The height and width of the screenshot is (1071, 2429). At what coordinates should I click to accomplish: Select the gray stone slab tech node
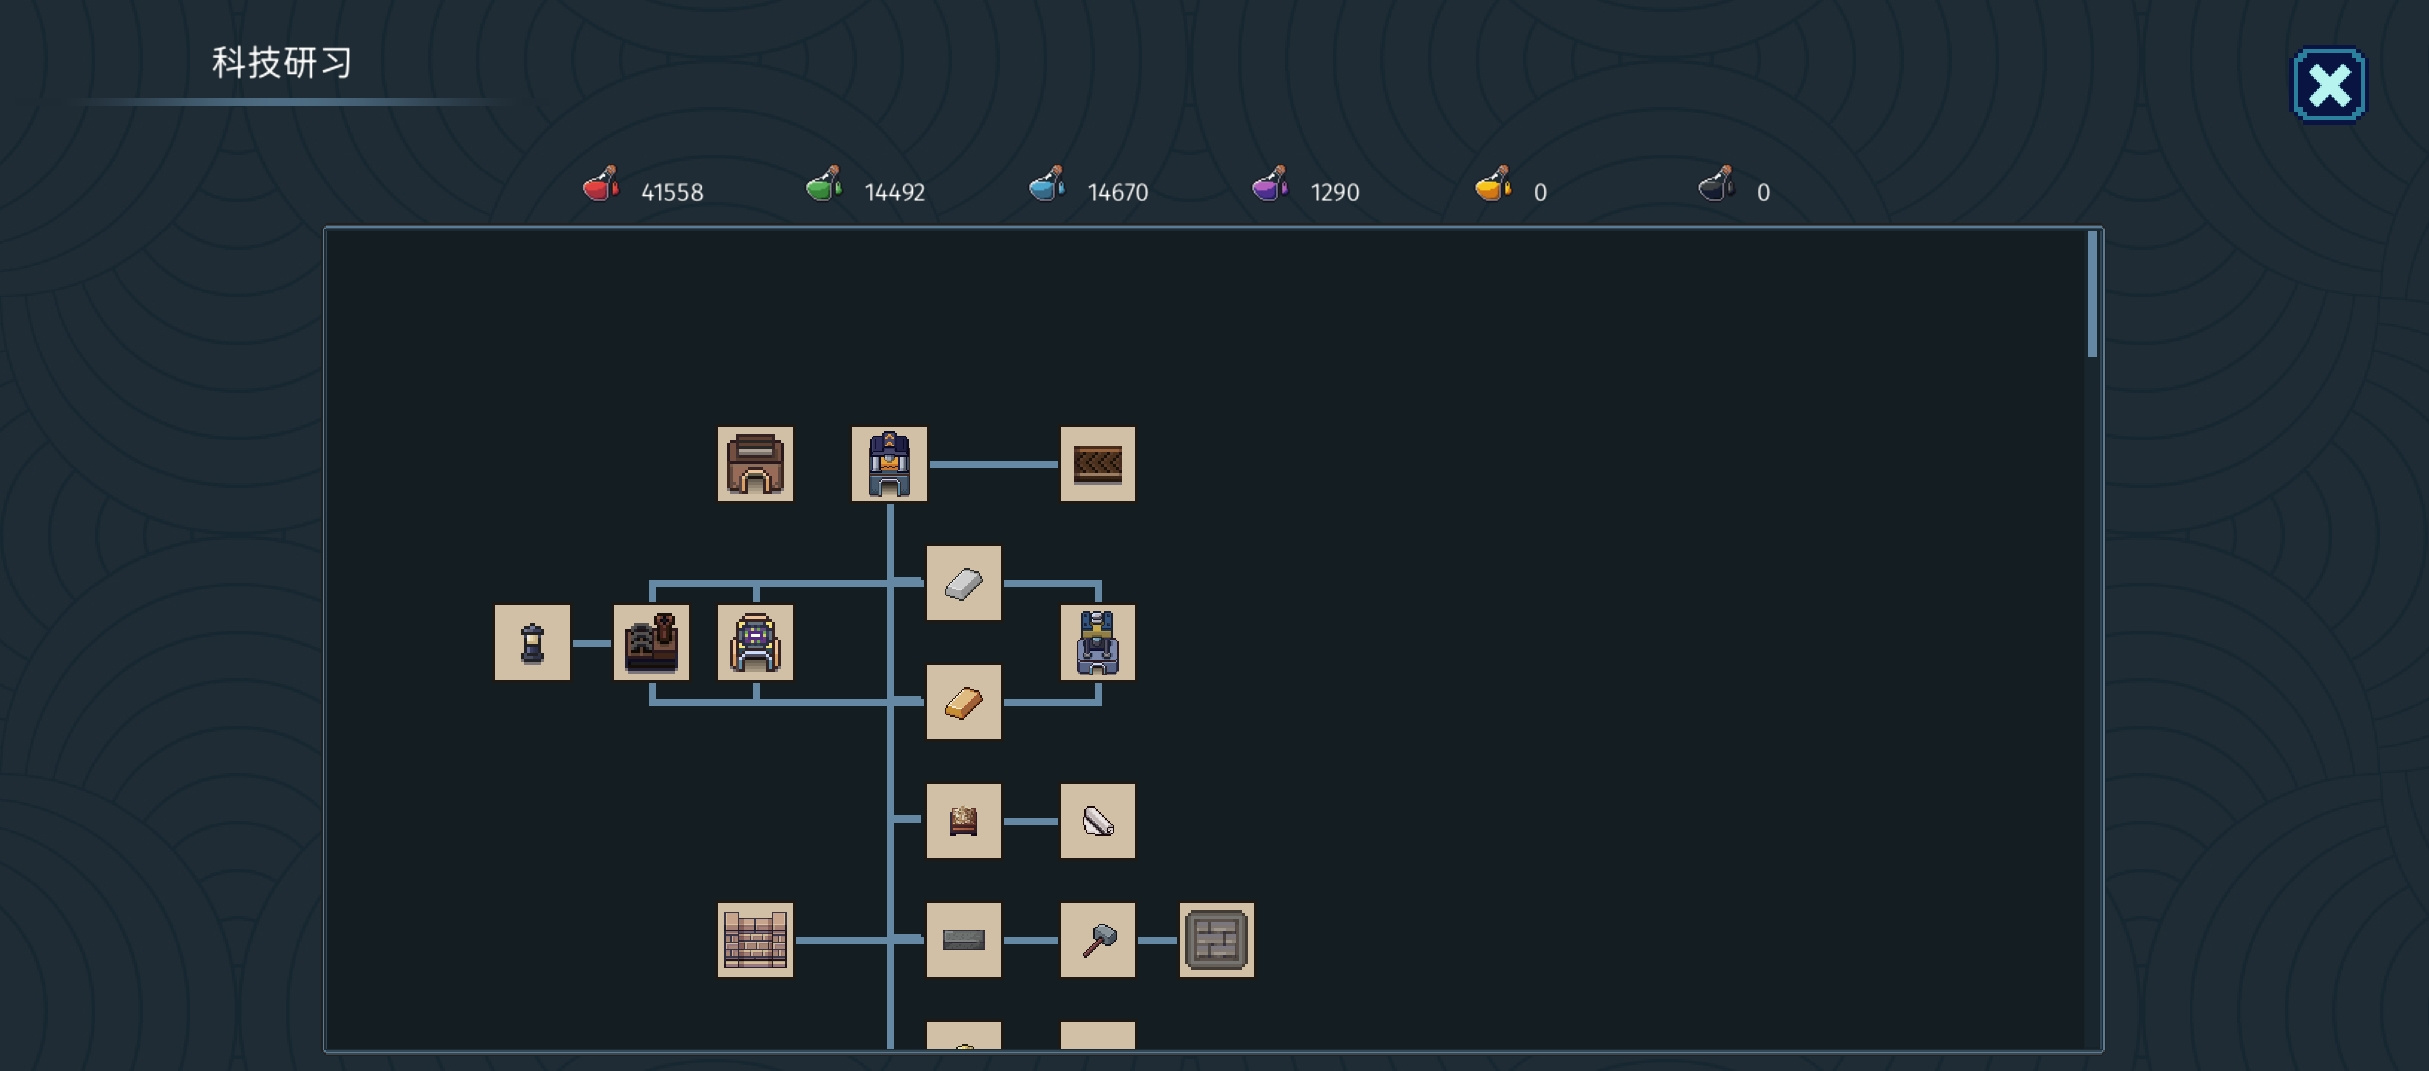coord(963,940)
